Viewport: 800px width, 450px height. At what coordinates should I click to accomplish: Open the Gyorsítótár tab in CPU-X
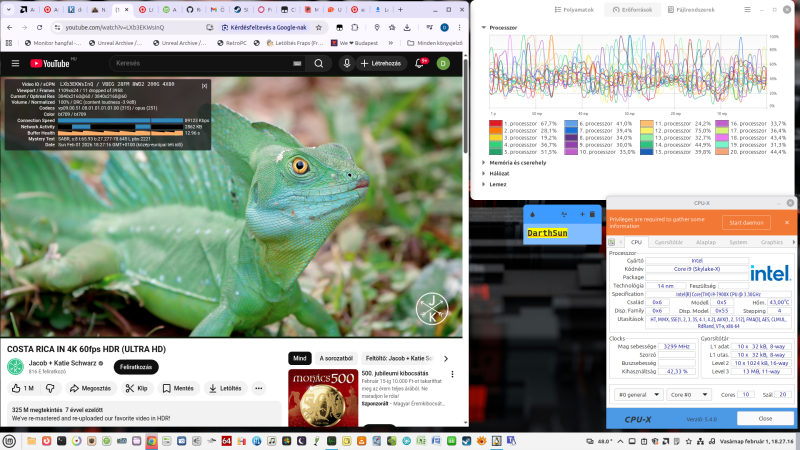[668, 242]
